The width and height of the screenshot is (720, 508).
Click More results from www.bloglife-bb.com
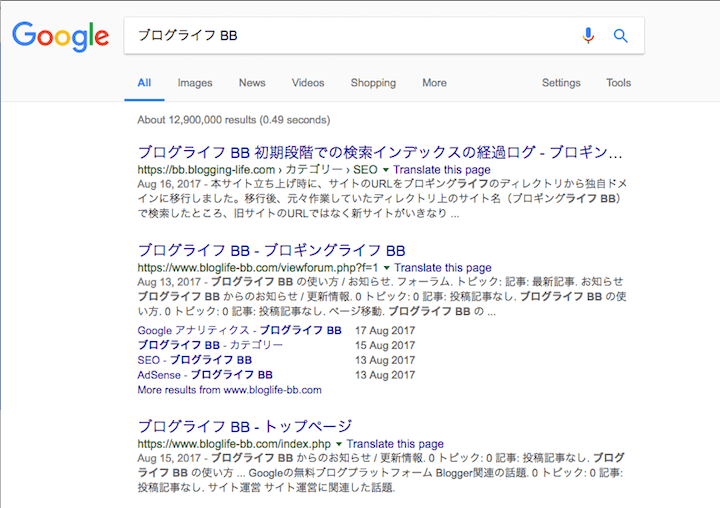point(229,390)
